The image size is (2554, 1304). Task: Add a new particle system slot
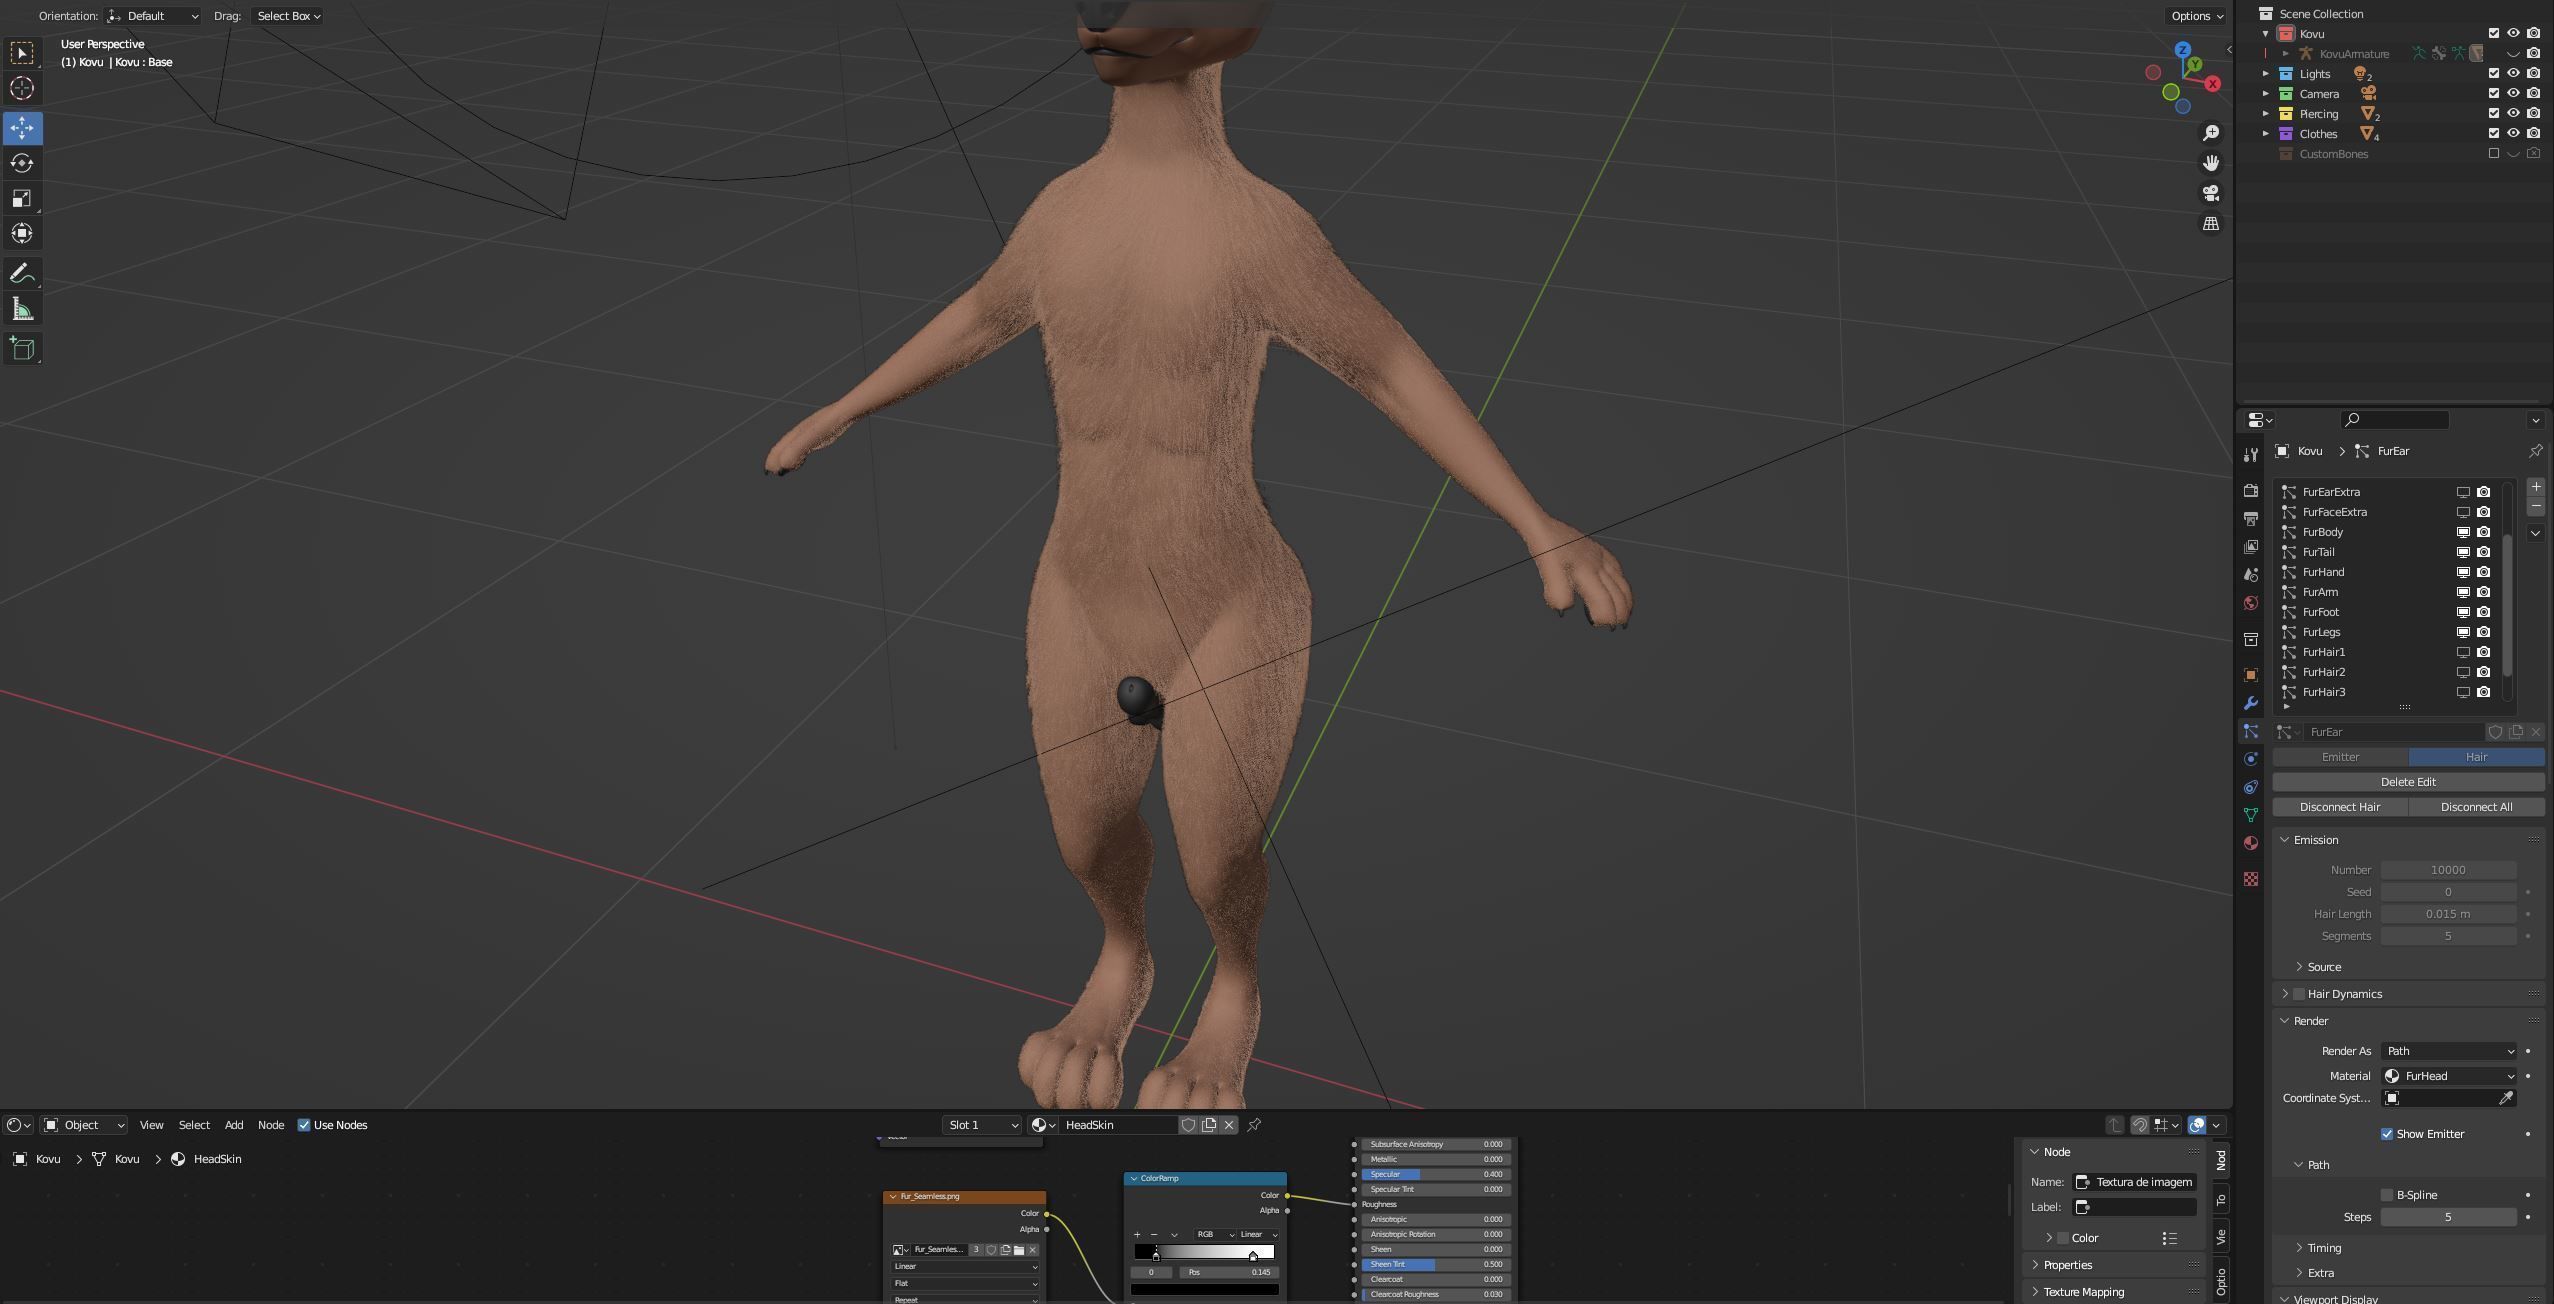pos(2535,487)
